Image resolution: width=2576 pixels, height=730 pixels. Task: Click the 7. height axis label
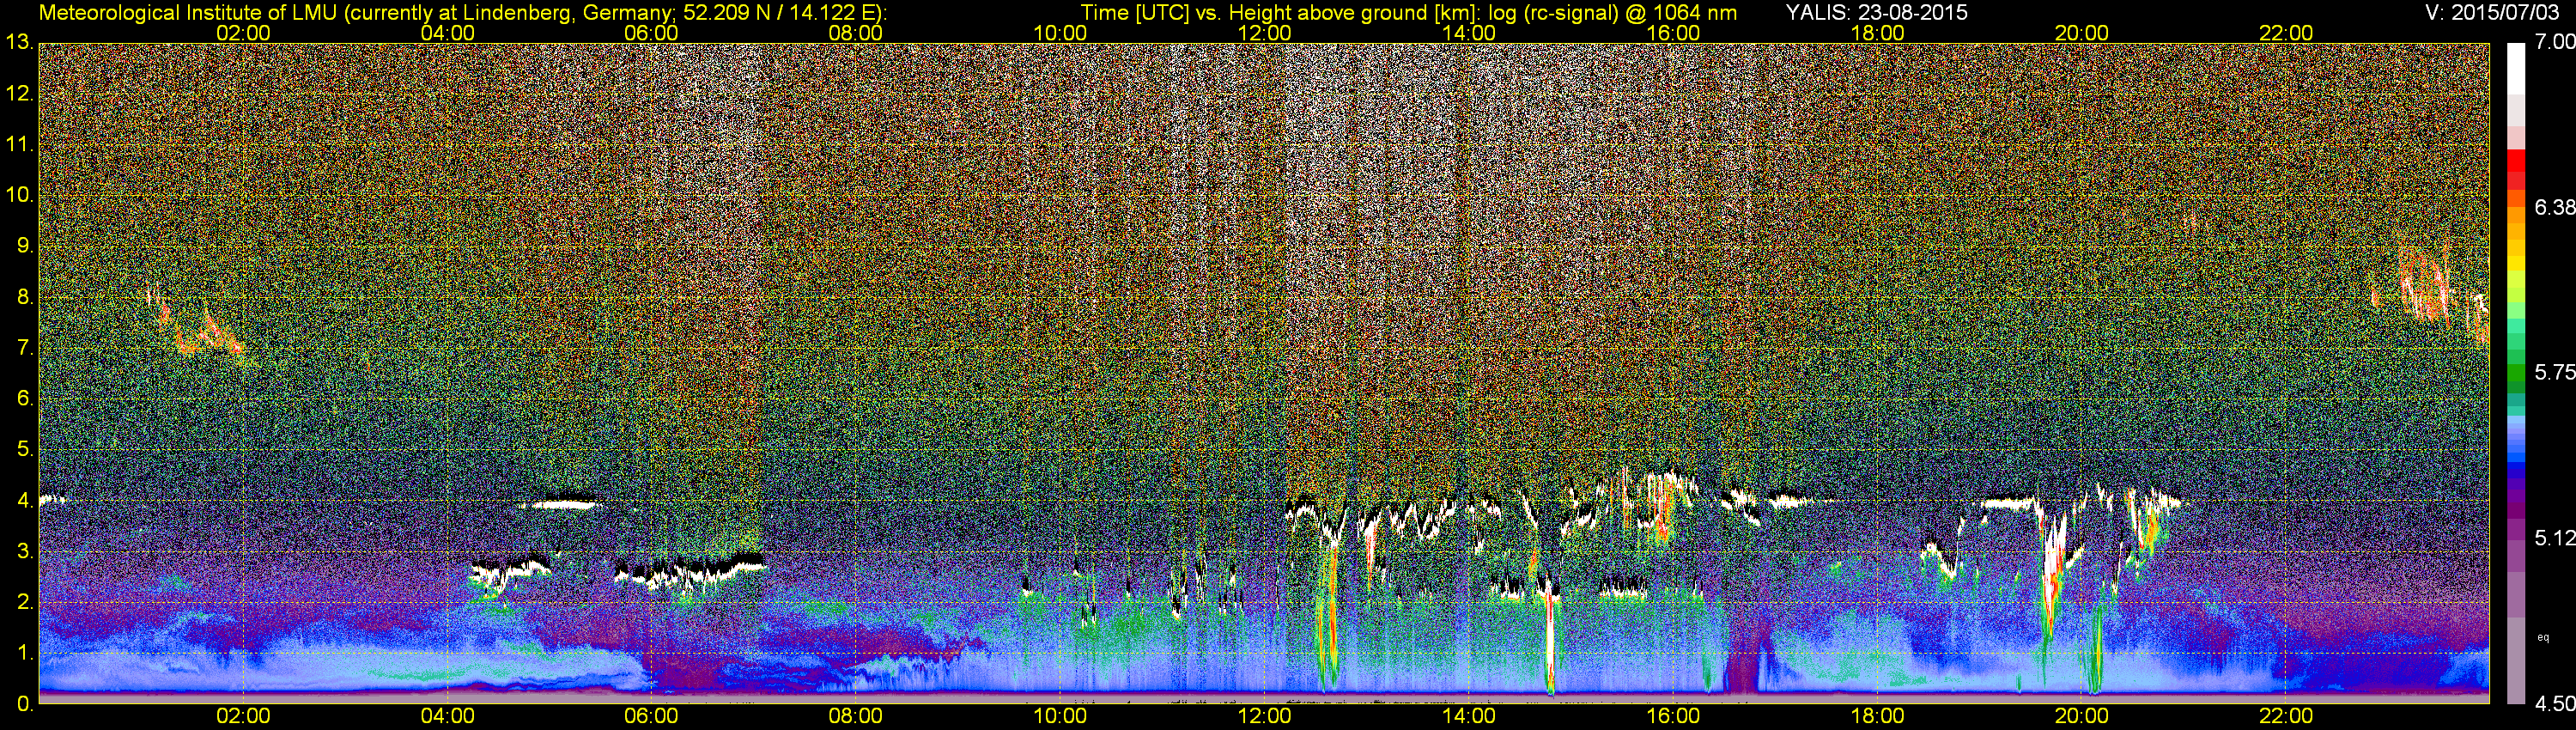point(25,348)
